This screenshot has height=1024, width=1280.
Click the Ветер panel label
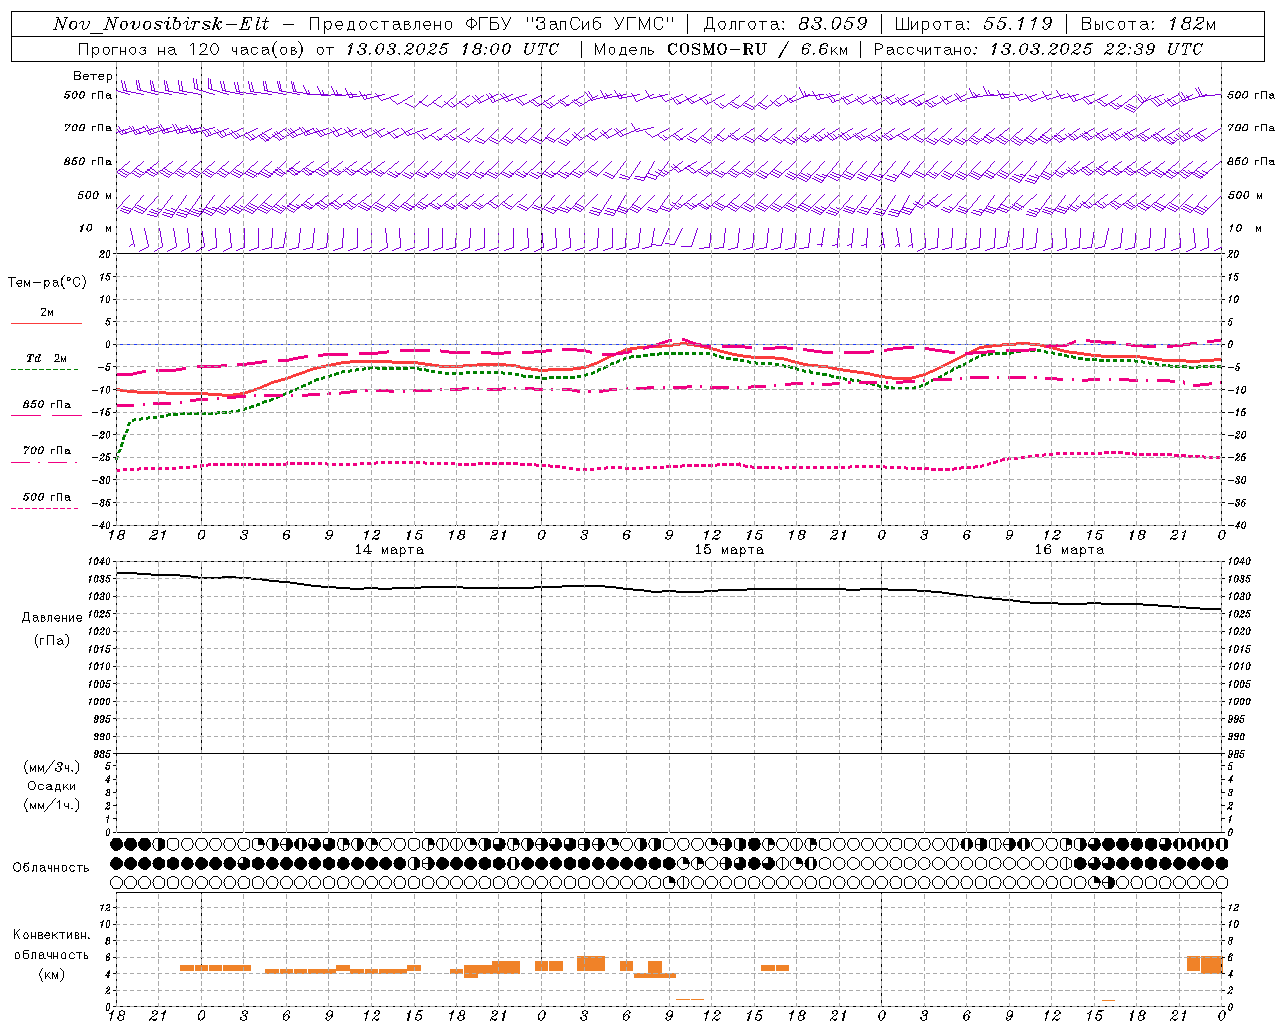pos(92,76)
